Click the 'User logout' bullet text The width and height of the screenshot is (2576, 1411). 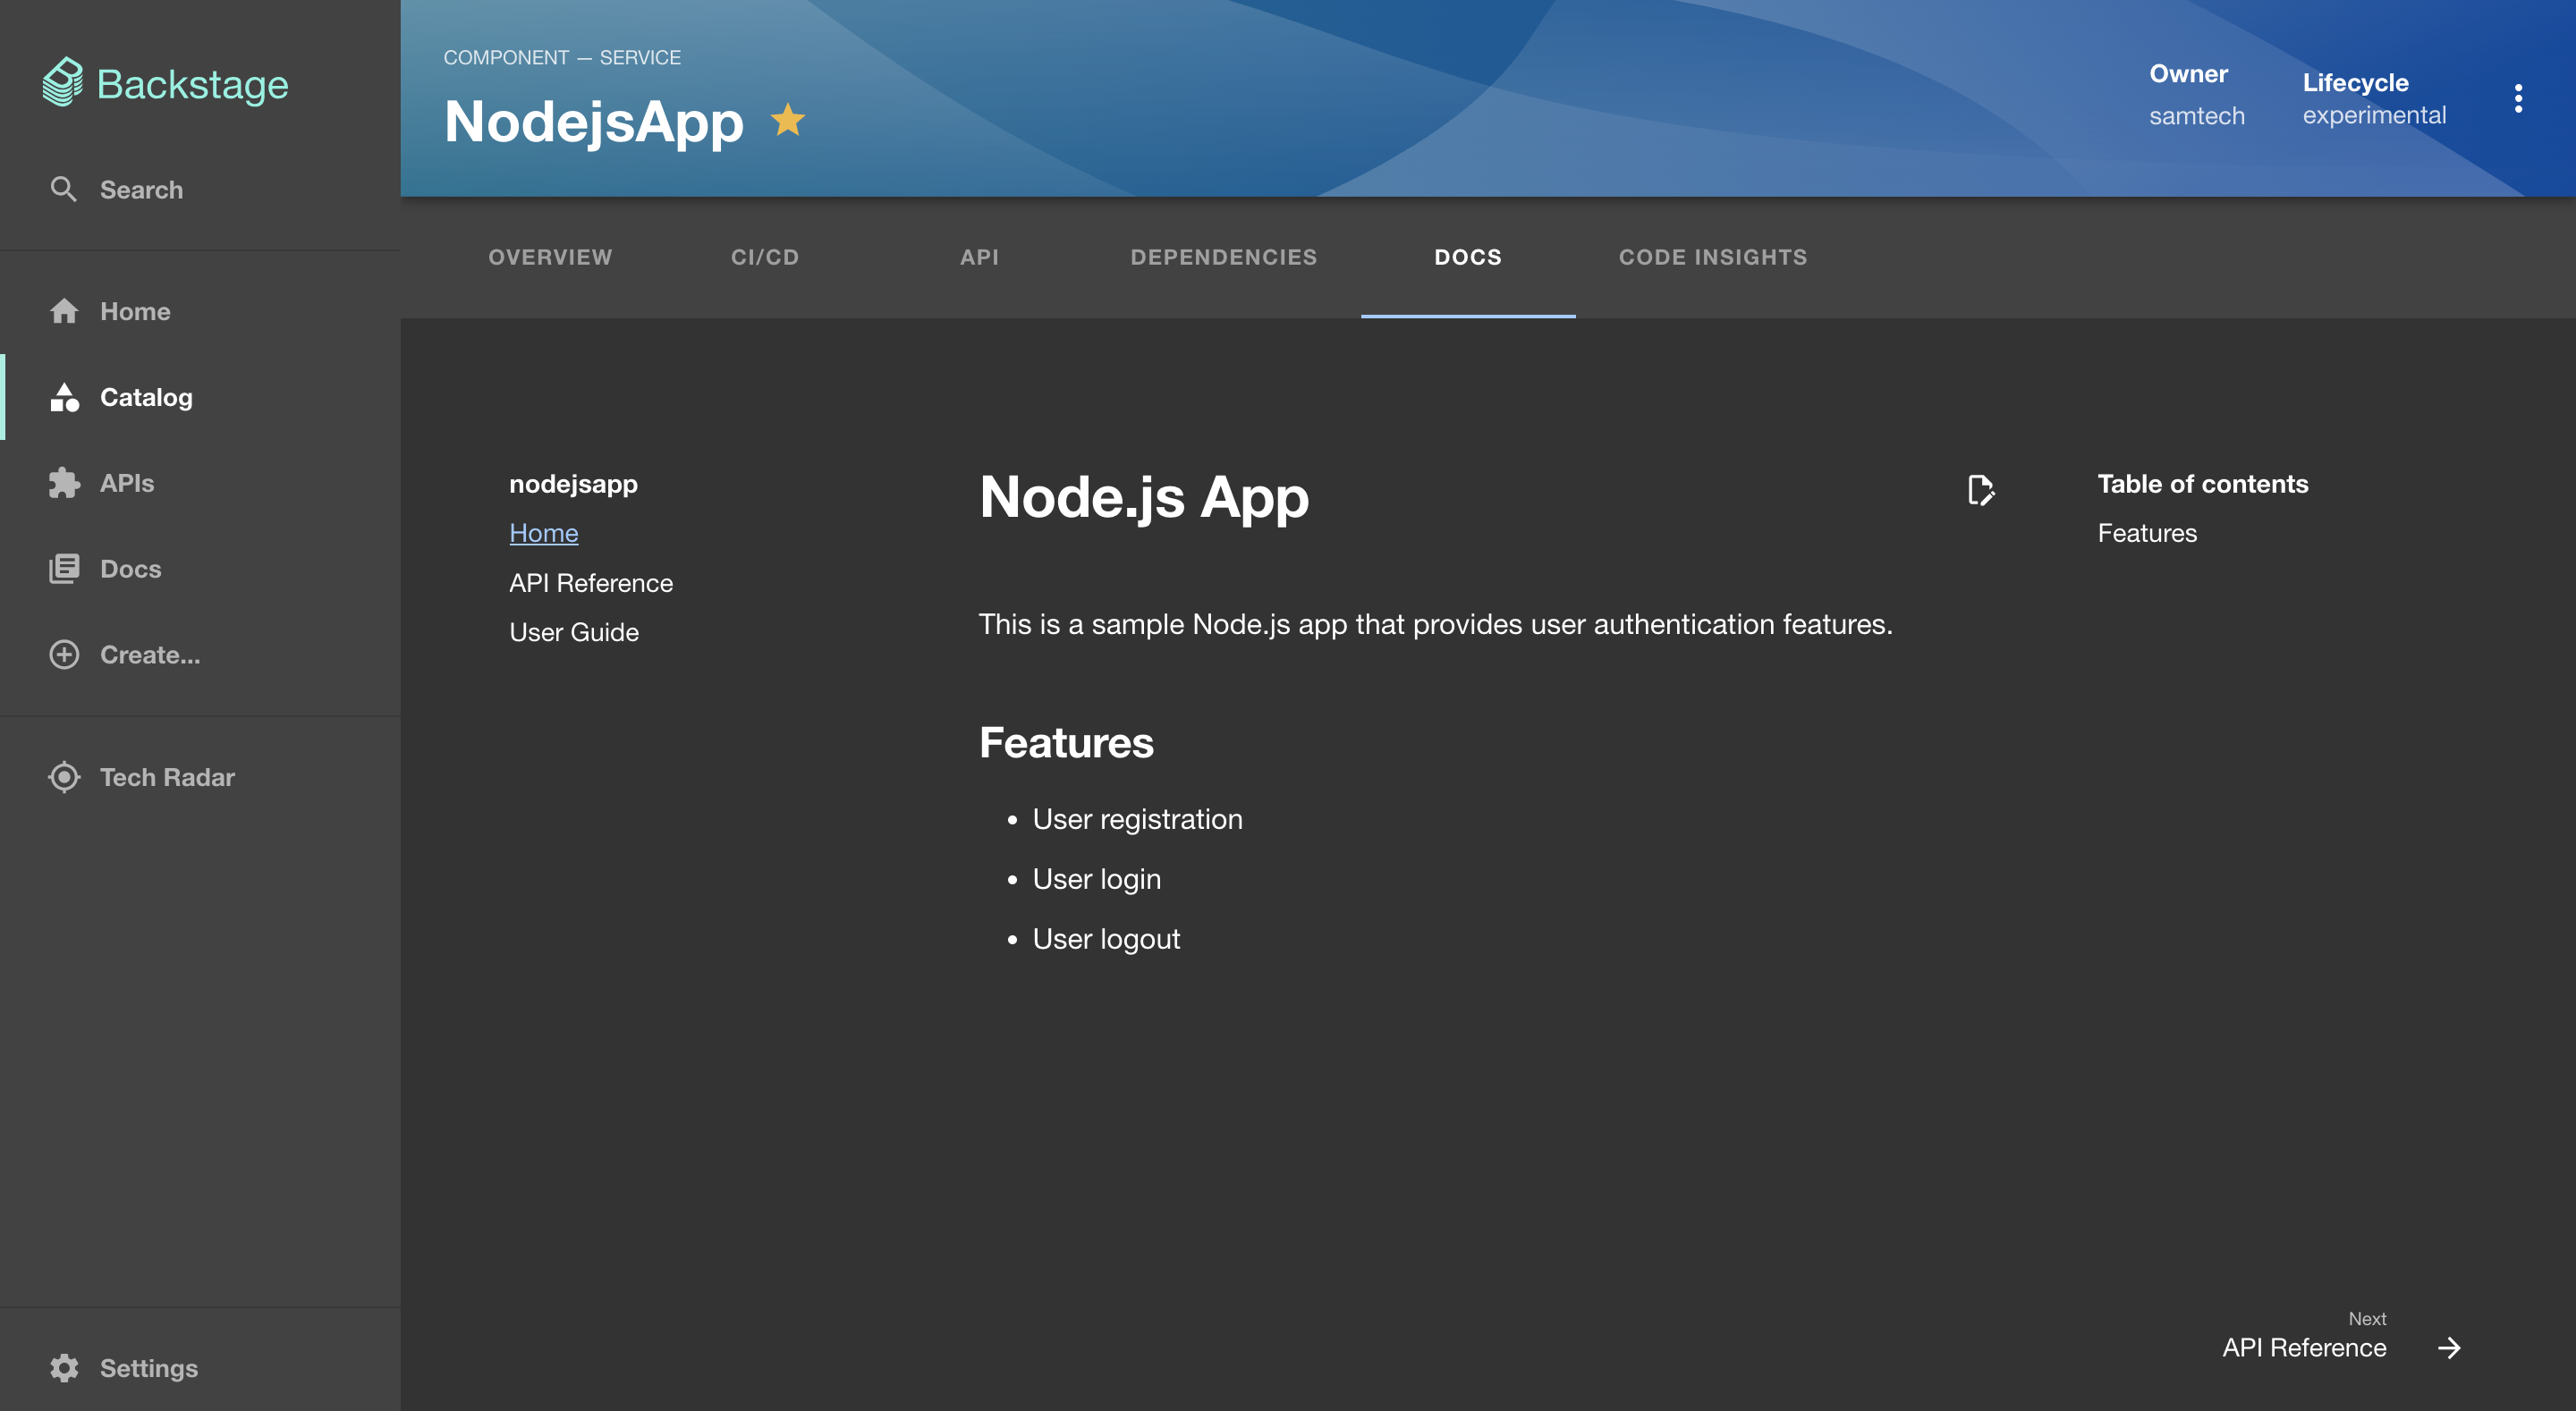click(x=1106, y=939)
